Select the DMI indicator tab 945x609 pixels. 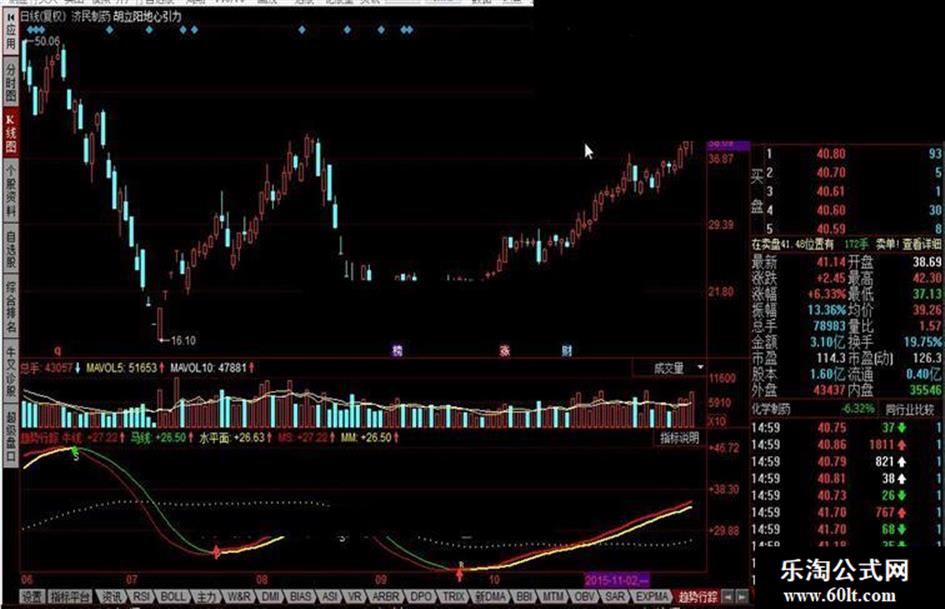click(271, 597)
